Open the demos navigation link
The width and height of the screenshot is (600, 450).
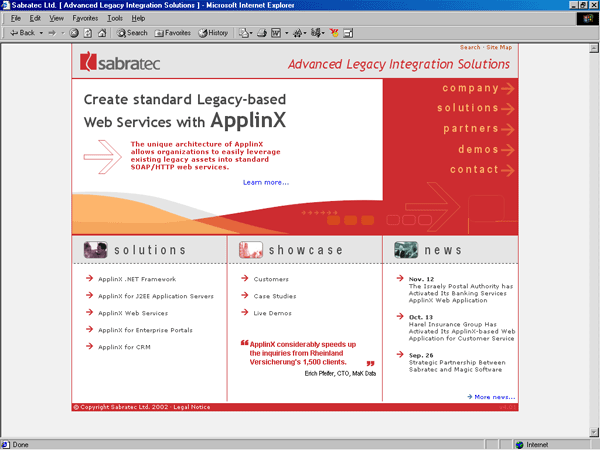[486, 149]
